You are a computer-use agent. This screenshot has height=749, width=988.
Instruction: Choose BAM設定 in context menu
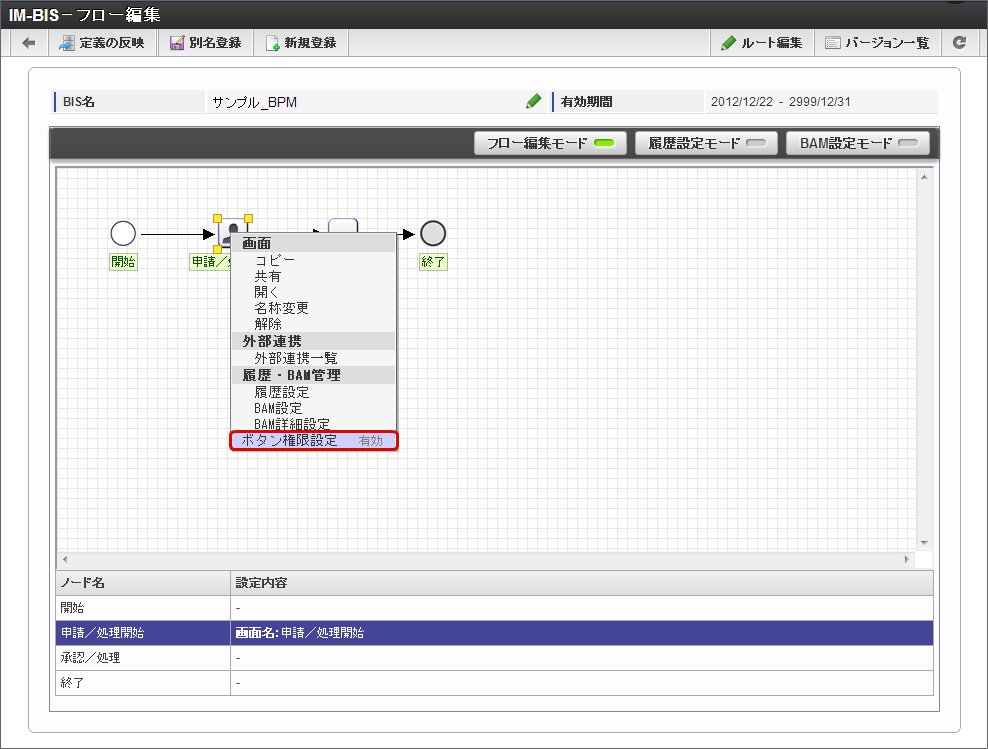click(278, 408)
